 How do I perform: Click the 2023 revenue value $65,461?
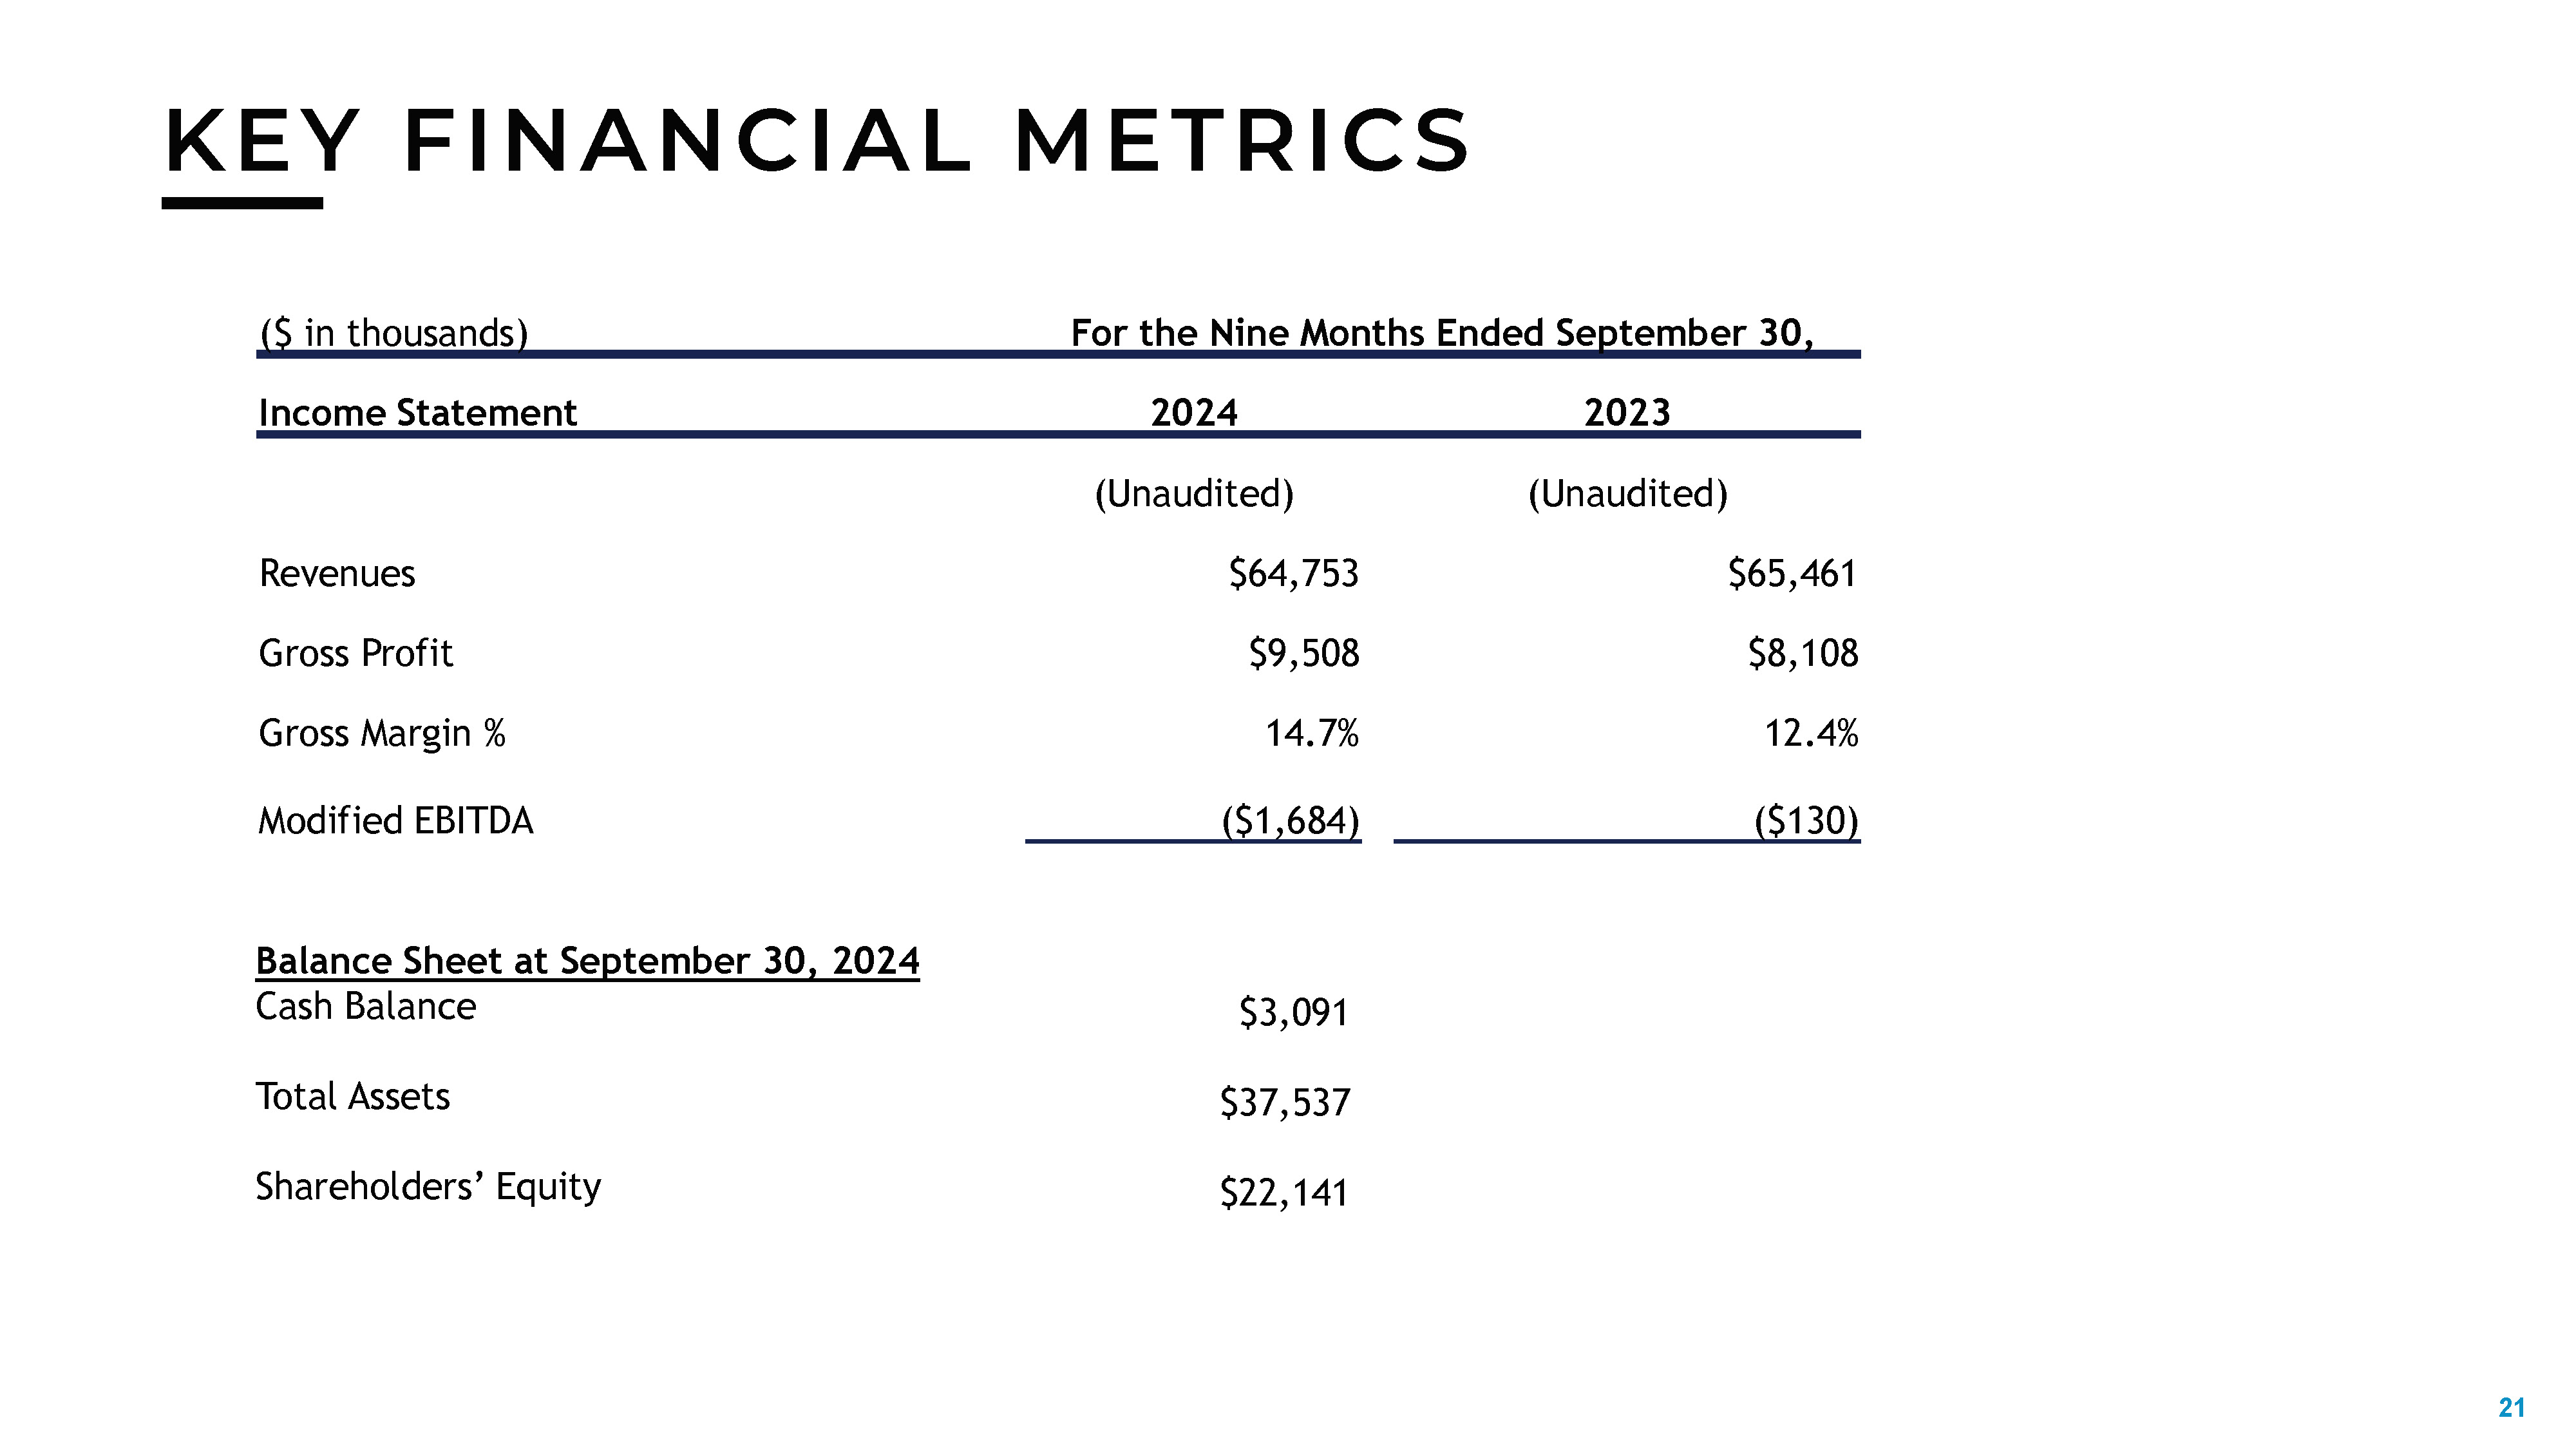[x=1791, y=574]
